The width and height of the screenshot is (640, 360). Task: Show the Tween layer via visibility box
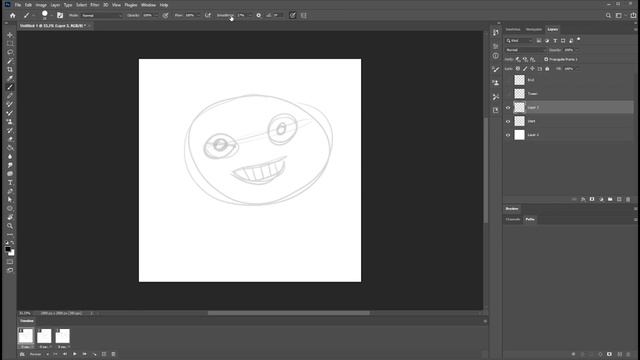coord(508,94)
